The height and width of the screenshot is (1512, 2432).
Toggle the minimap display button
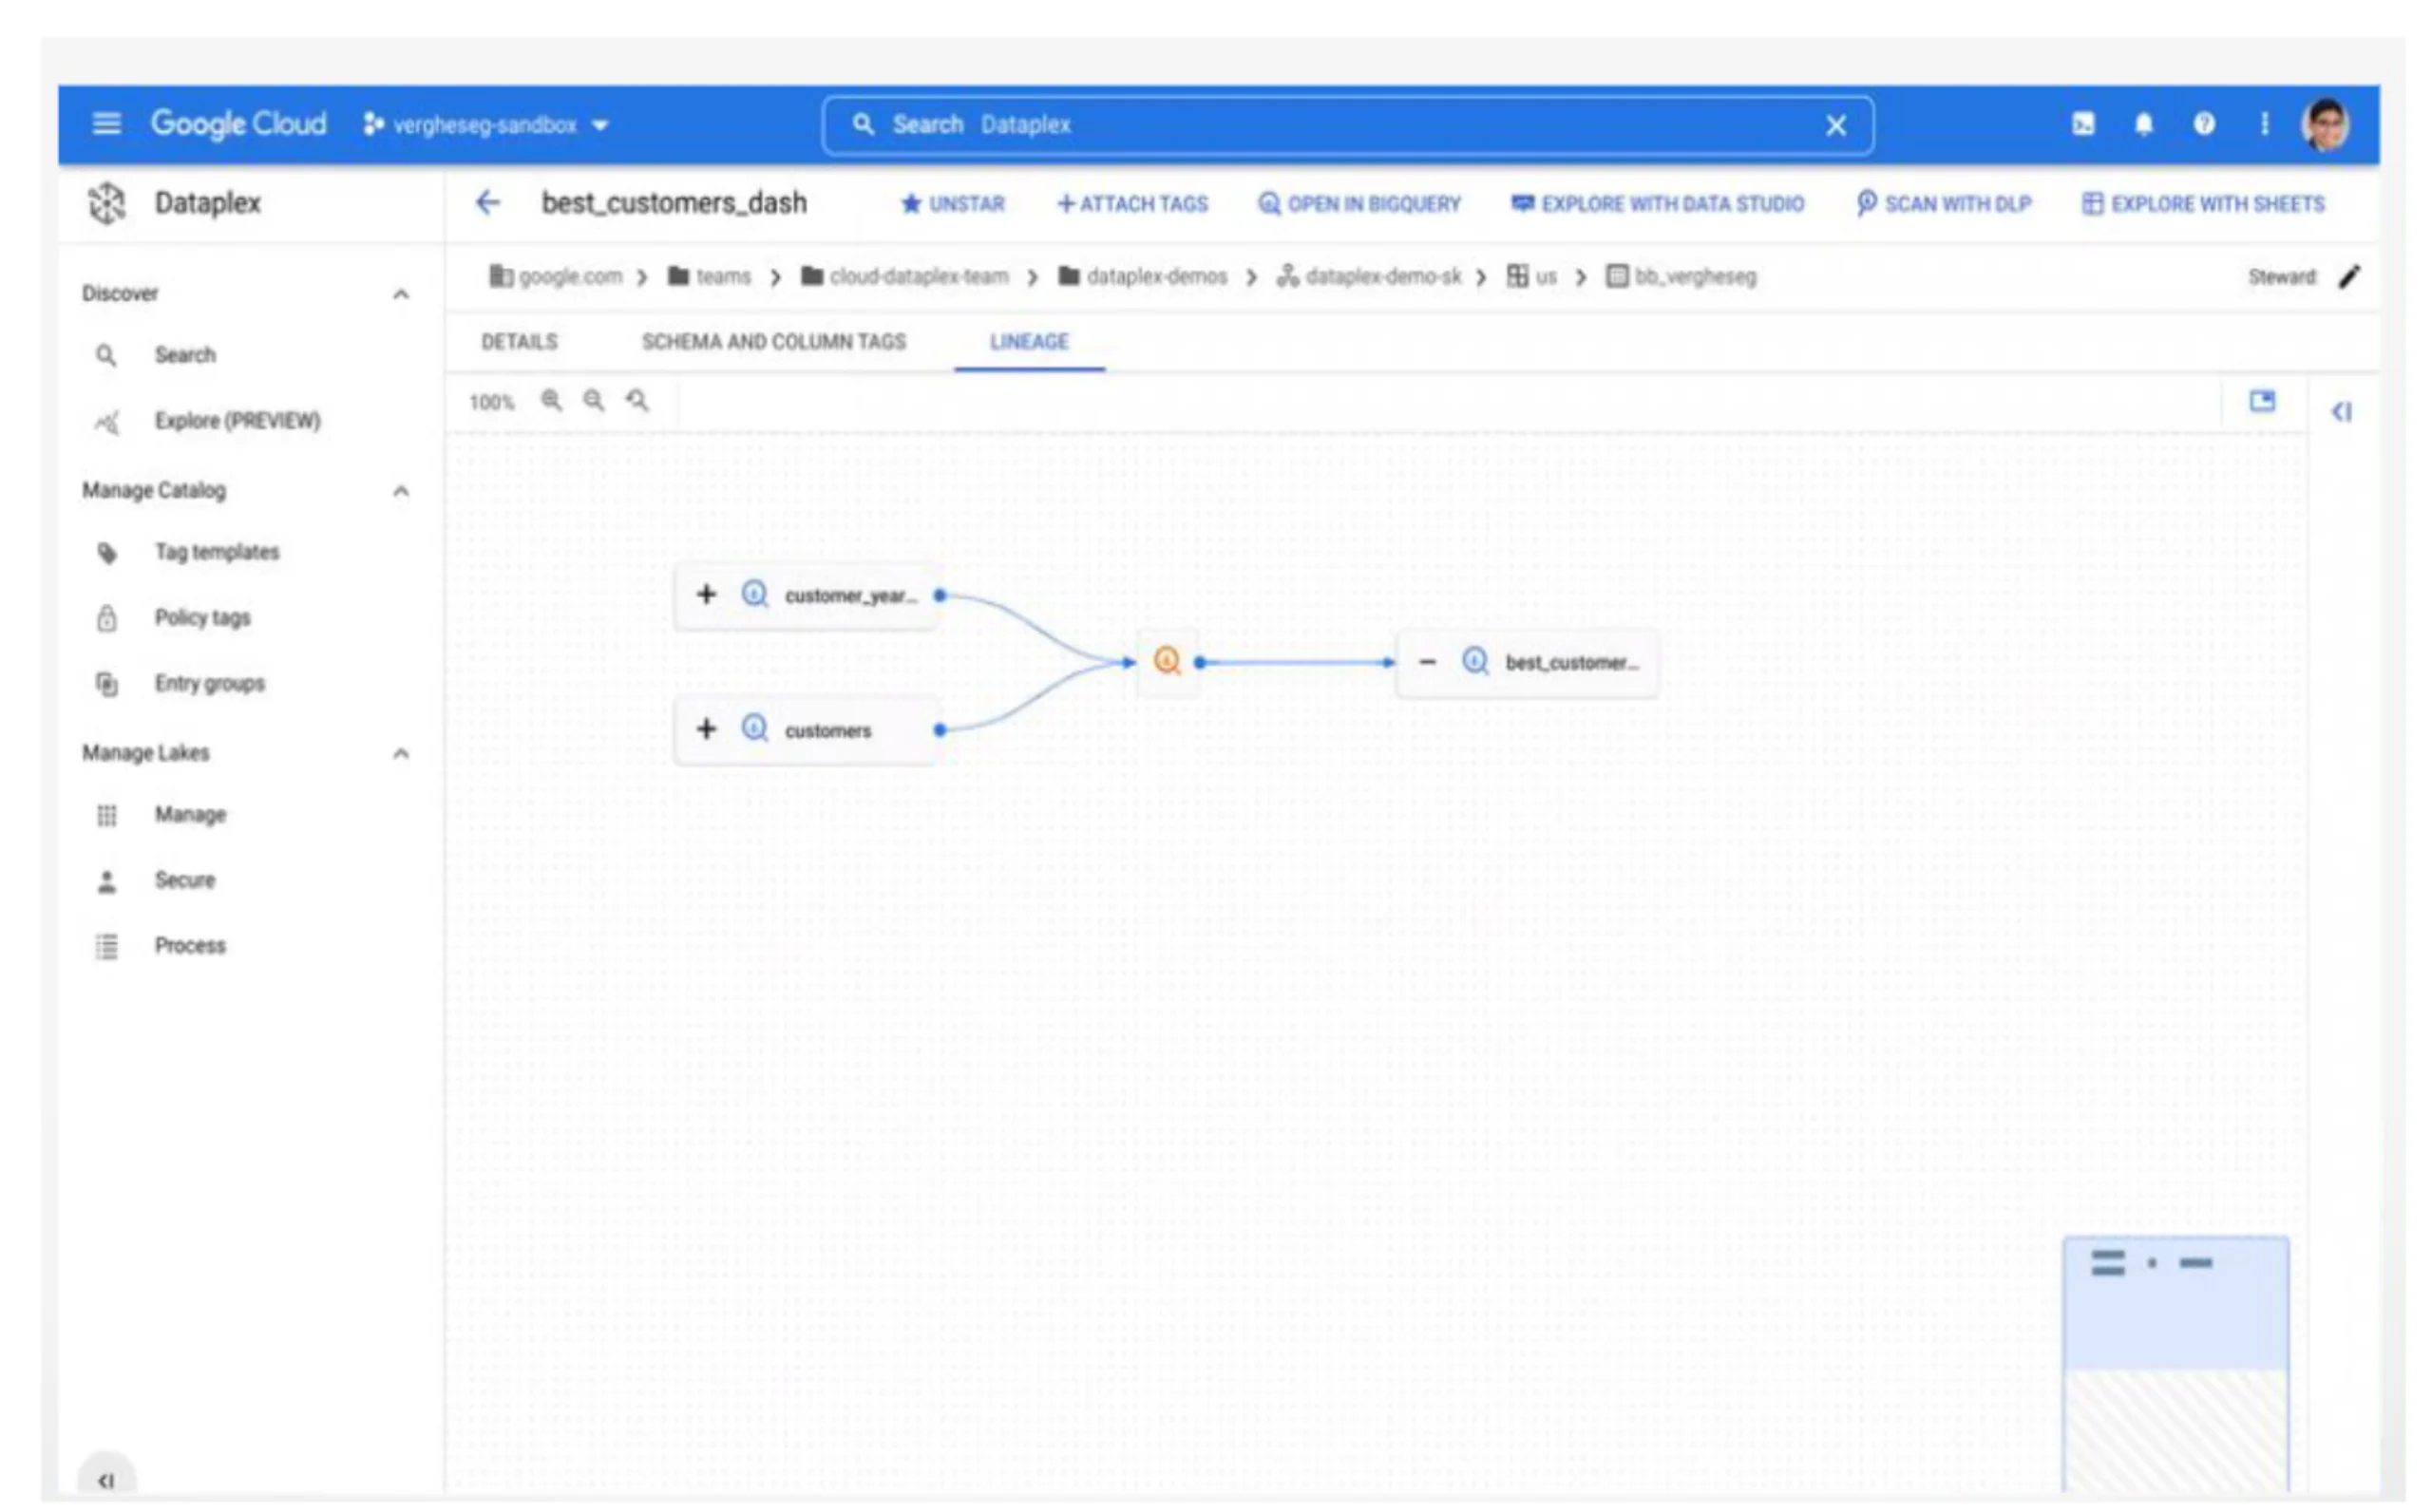(x=2262, y=402)
